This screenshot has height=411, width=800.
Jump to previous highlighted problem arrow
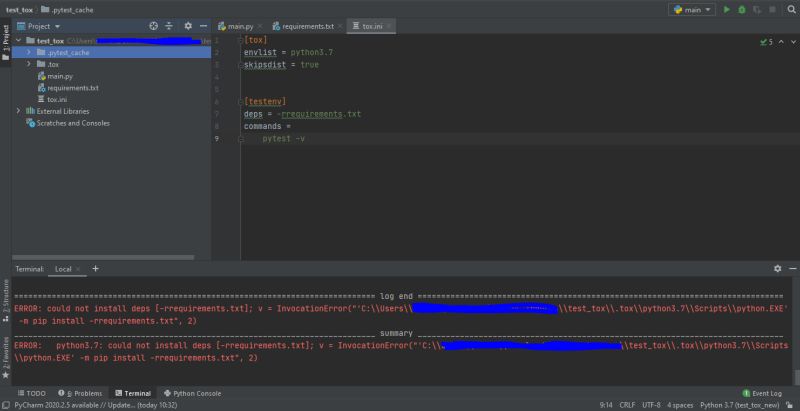[x=781, y=42]
